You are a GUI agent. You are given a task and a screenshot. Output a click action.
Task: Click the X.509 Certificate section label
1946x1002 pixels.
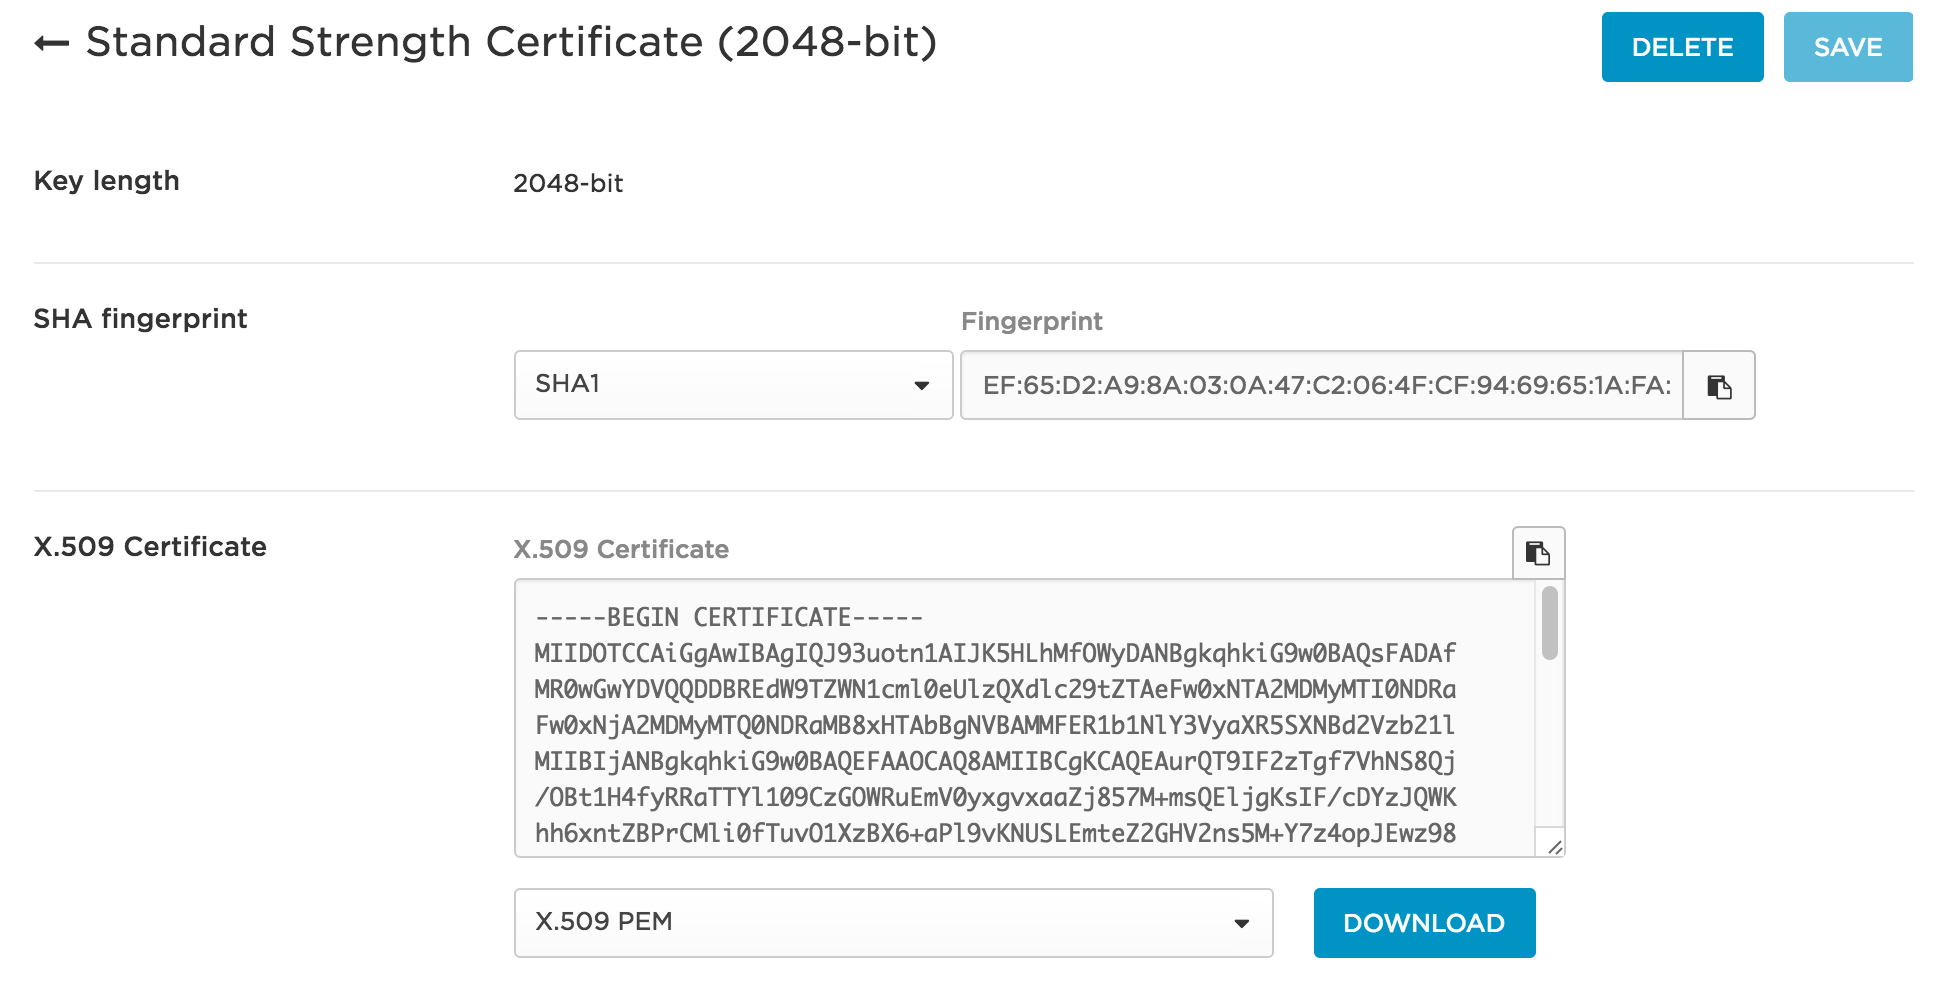[149, 547]
